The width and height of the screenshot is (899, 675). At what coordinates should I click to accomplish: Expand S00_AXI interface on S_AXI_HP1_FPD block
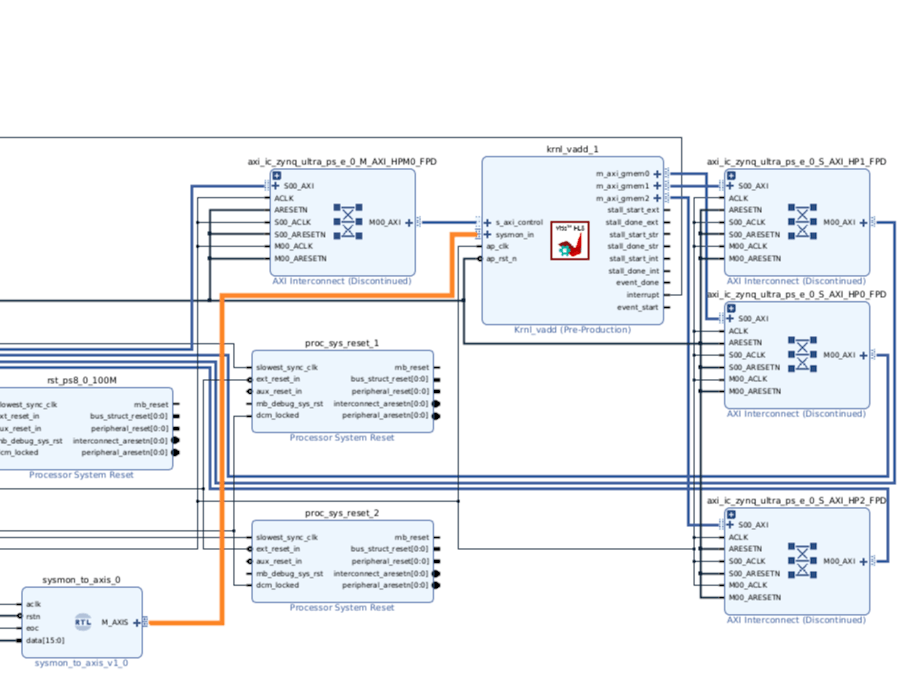click(x=730, y=186)
